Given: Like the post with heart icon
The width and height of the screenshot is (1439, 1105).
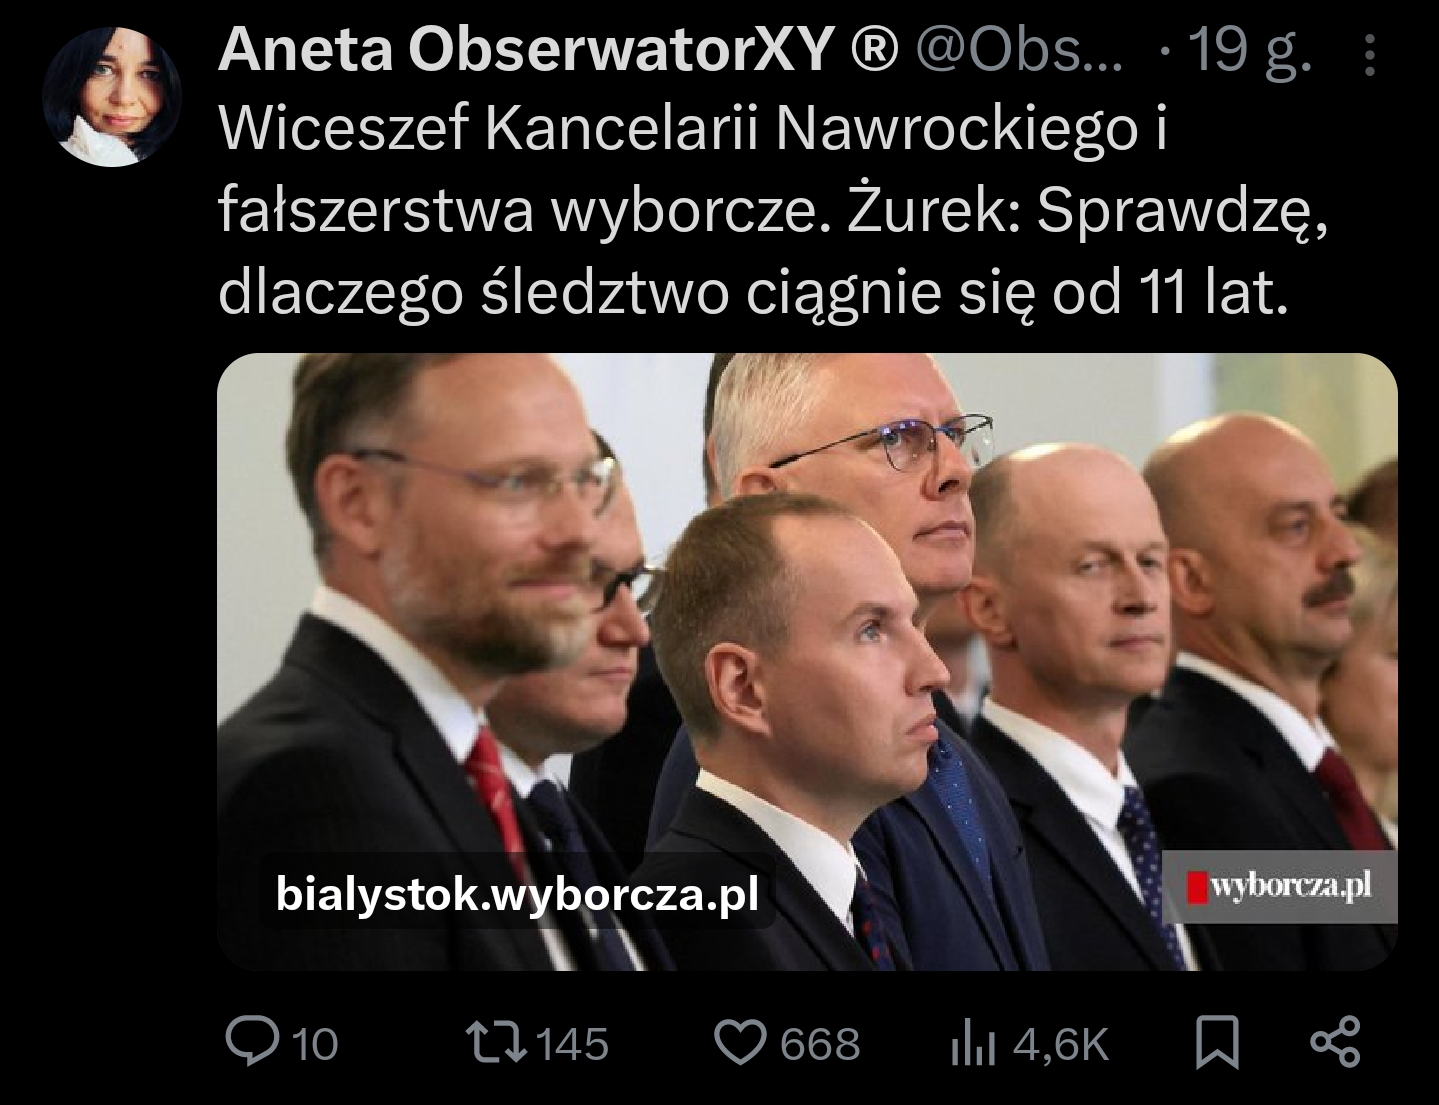Looking at the screenshot, I should [741, 1042].
